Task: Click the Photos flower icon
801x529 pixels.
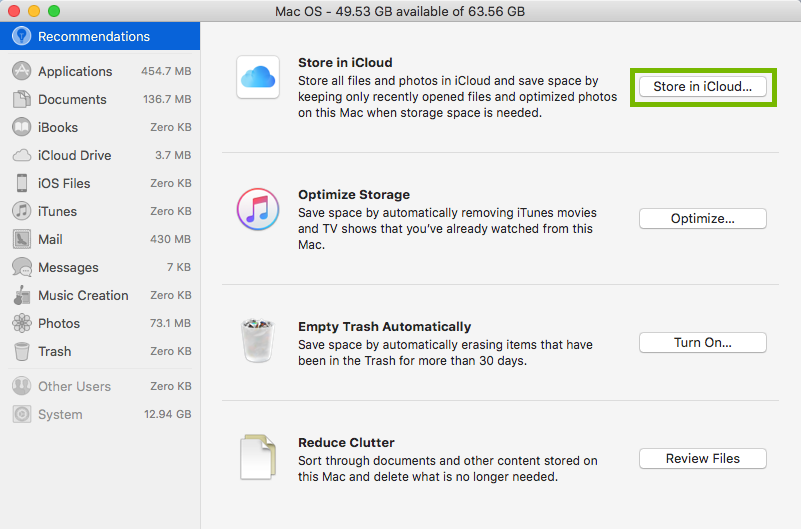Action: 21,323
